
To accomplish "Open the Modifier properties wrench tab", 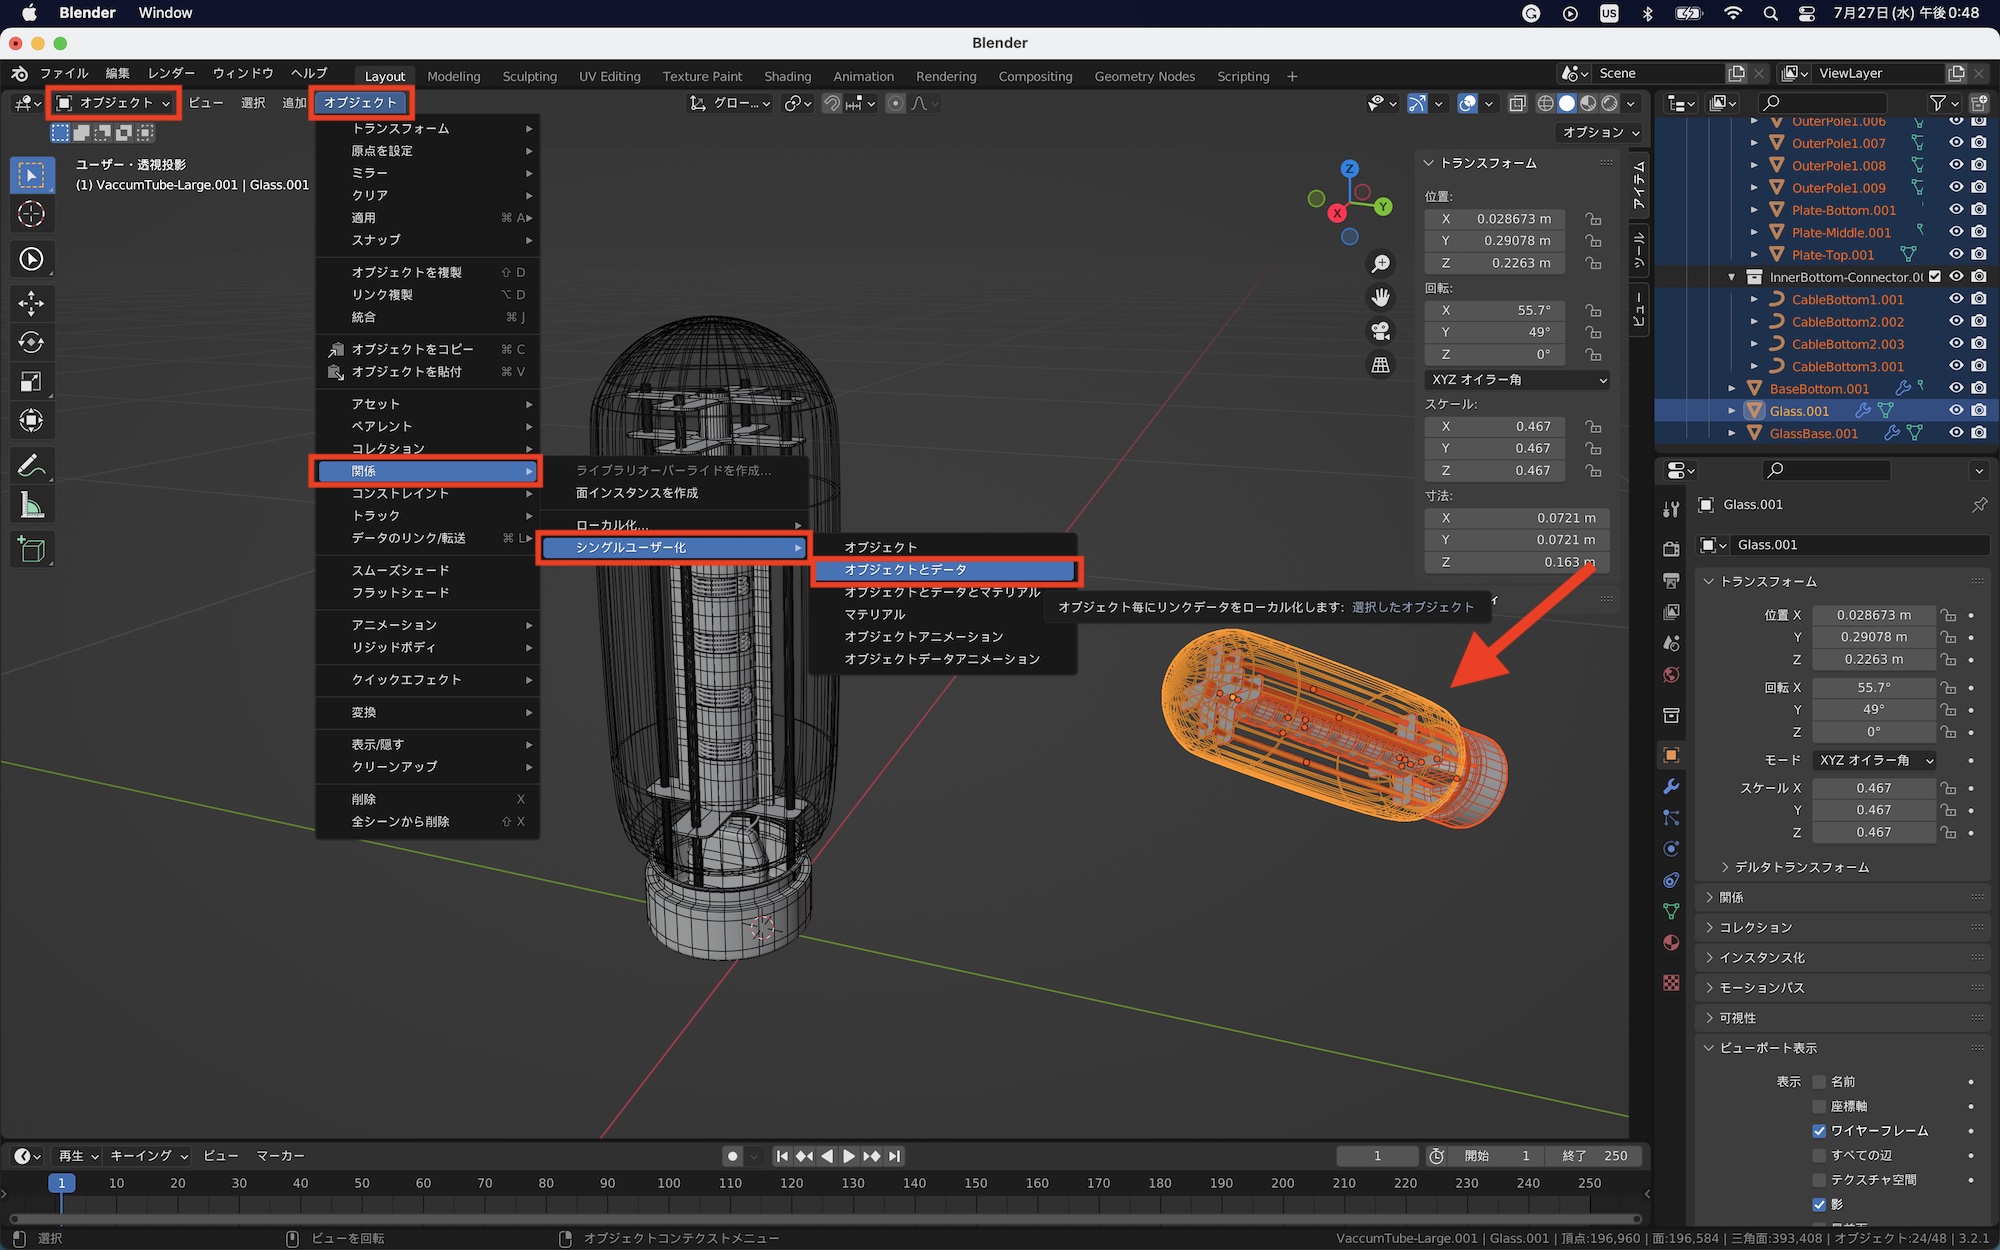I will coord(1671,787).
